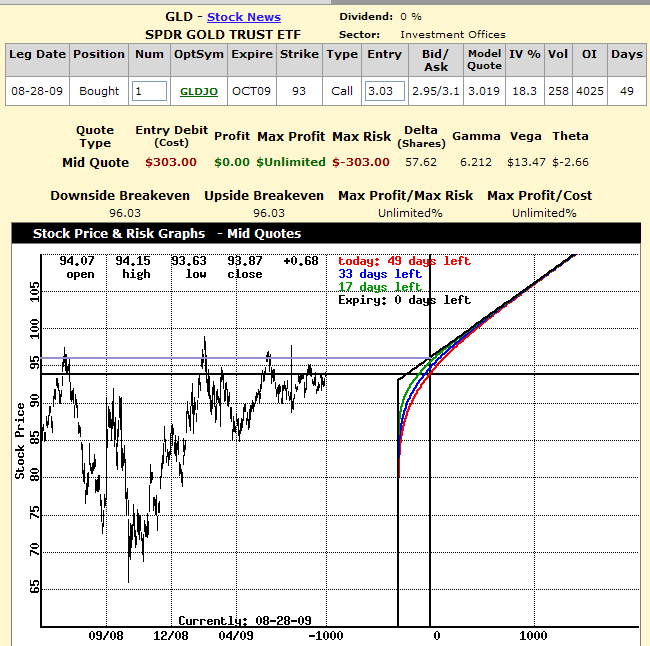Viewport: 650px width, 646px height.
Task: Click the 04/09 date axis label
Action: [x=235, y=636]
